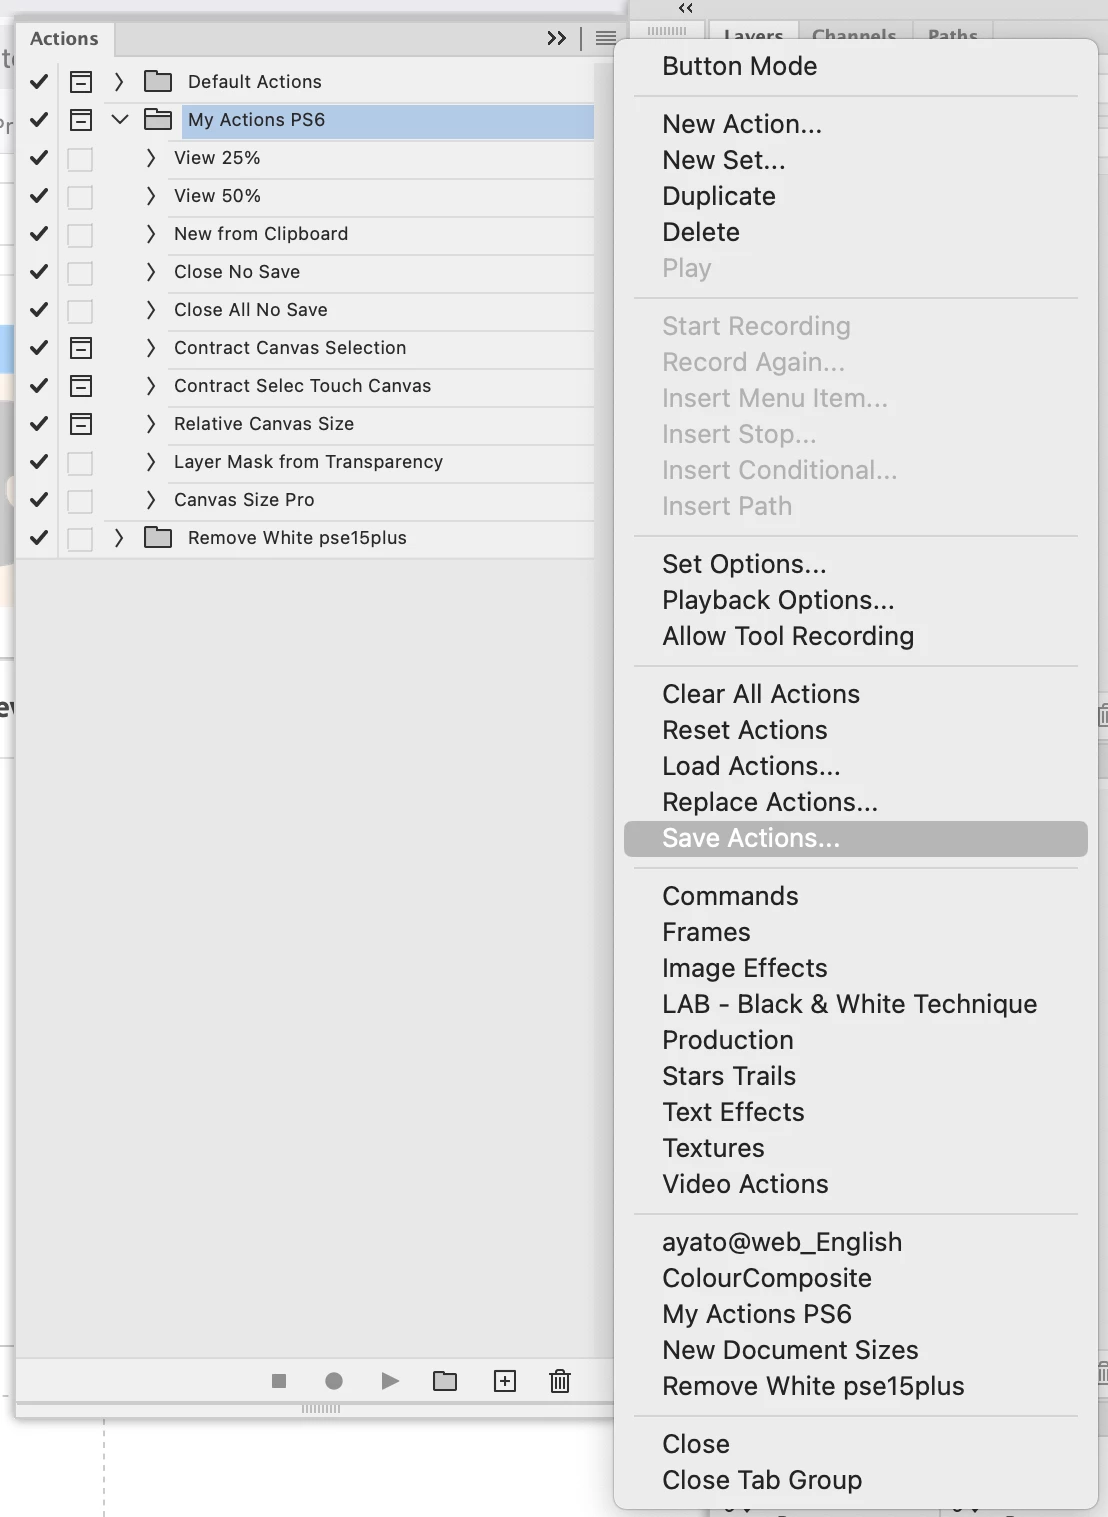Viewport: 1108px width, 1517px height.
Task: Click the Actions panel bottom resize grip
Action: pos(321,1409)
